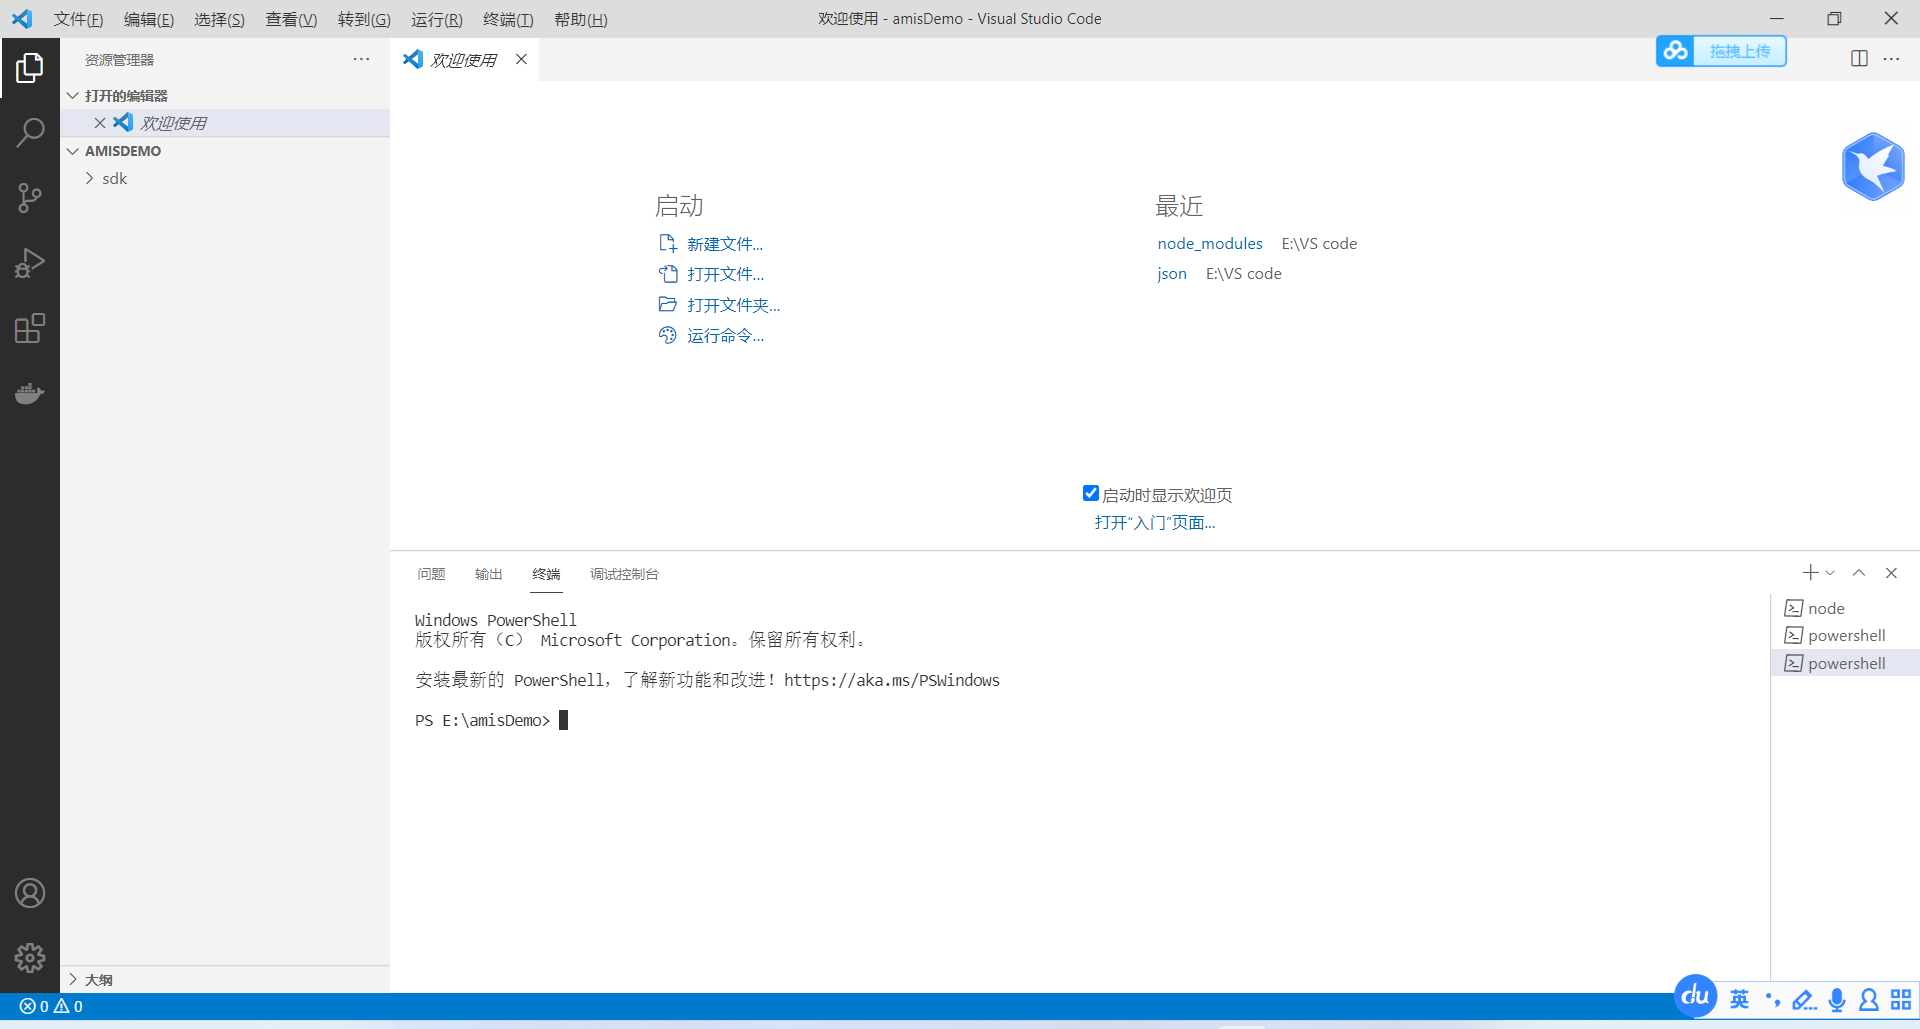
Task: Open the 转到(G) menu
Action: tap(364, 19)
